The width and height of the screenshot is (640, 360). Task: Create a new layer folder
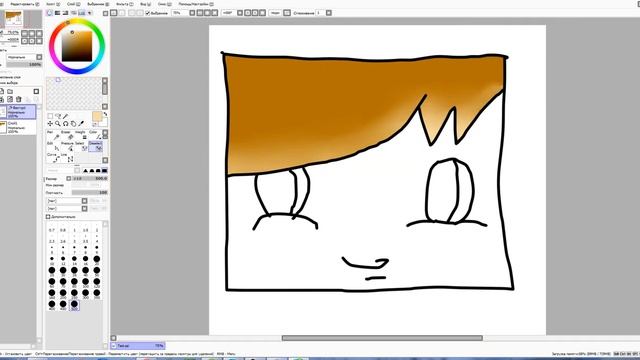10,91
